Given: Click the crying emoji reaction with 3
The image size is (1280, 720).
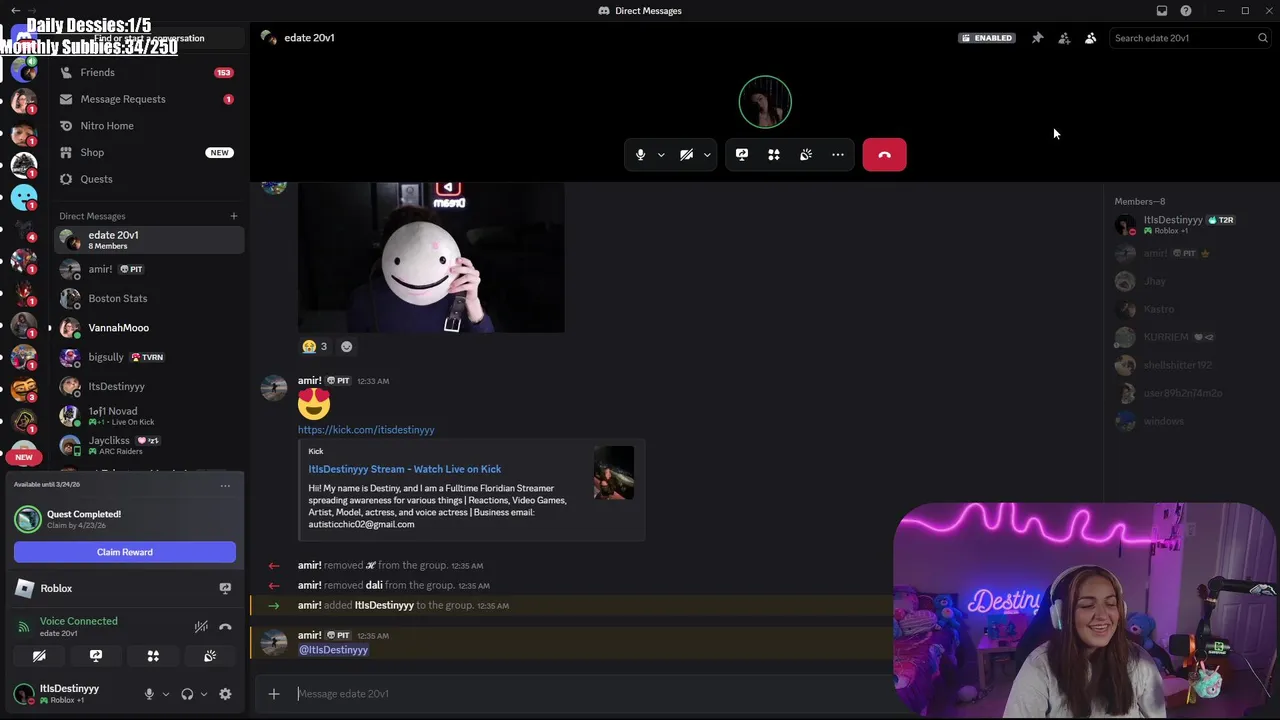Looking at the screenshot, I should click(x=315, y=347).
